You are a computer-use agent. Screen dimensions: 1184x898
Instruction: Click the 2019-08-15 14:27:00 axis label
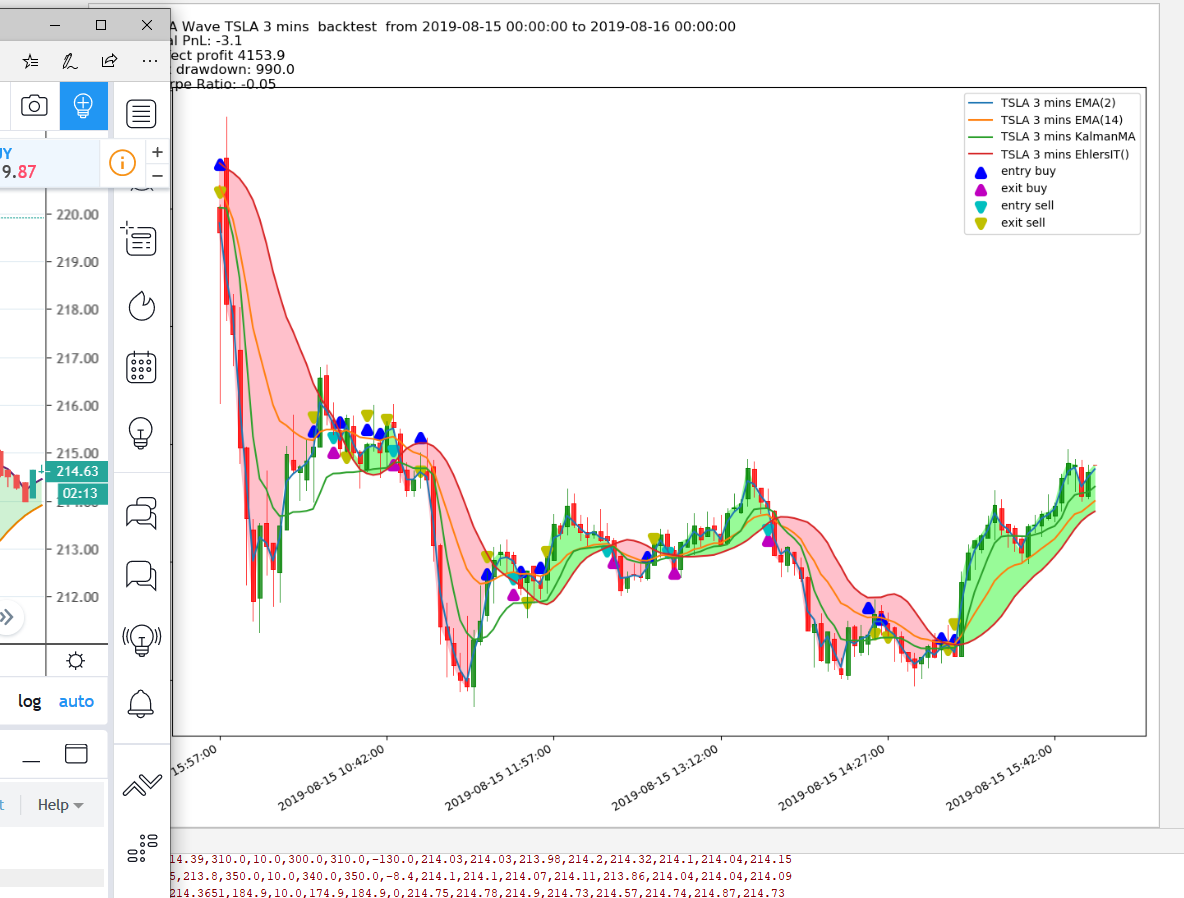click(832, 778)
